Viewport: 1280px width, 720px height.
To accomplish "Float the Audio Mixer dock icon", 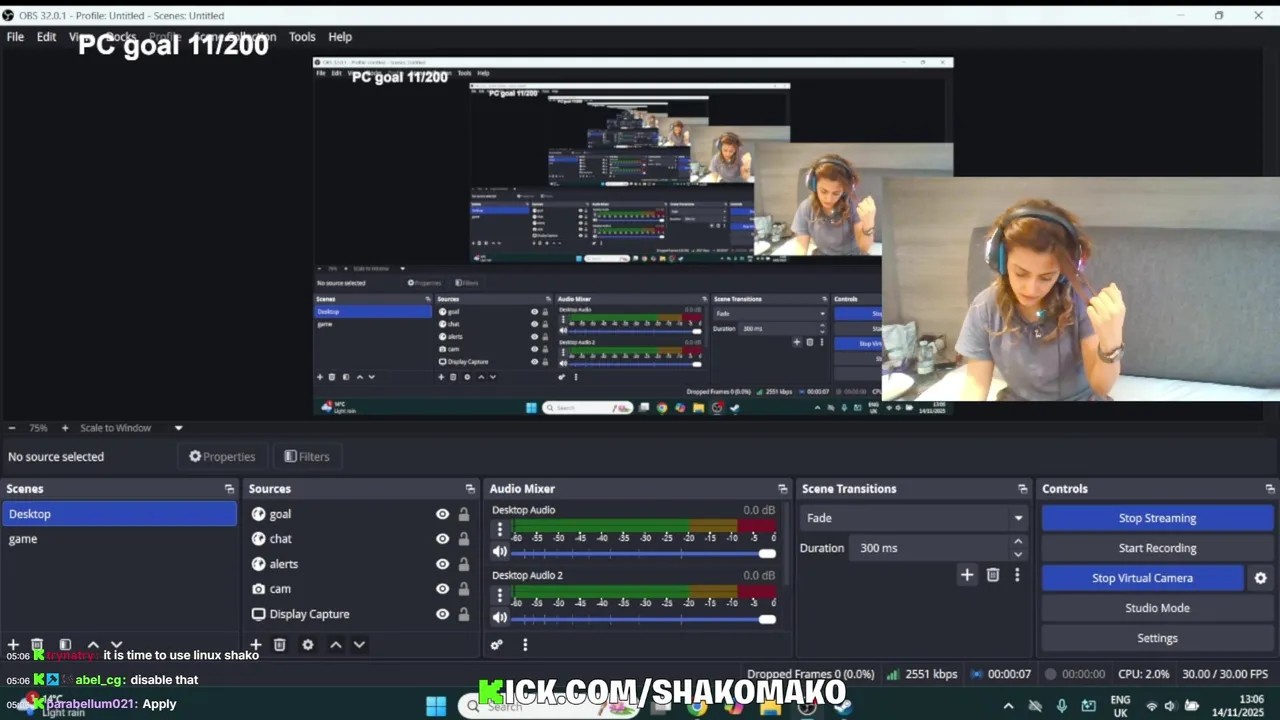I will [783, 489].
